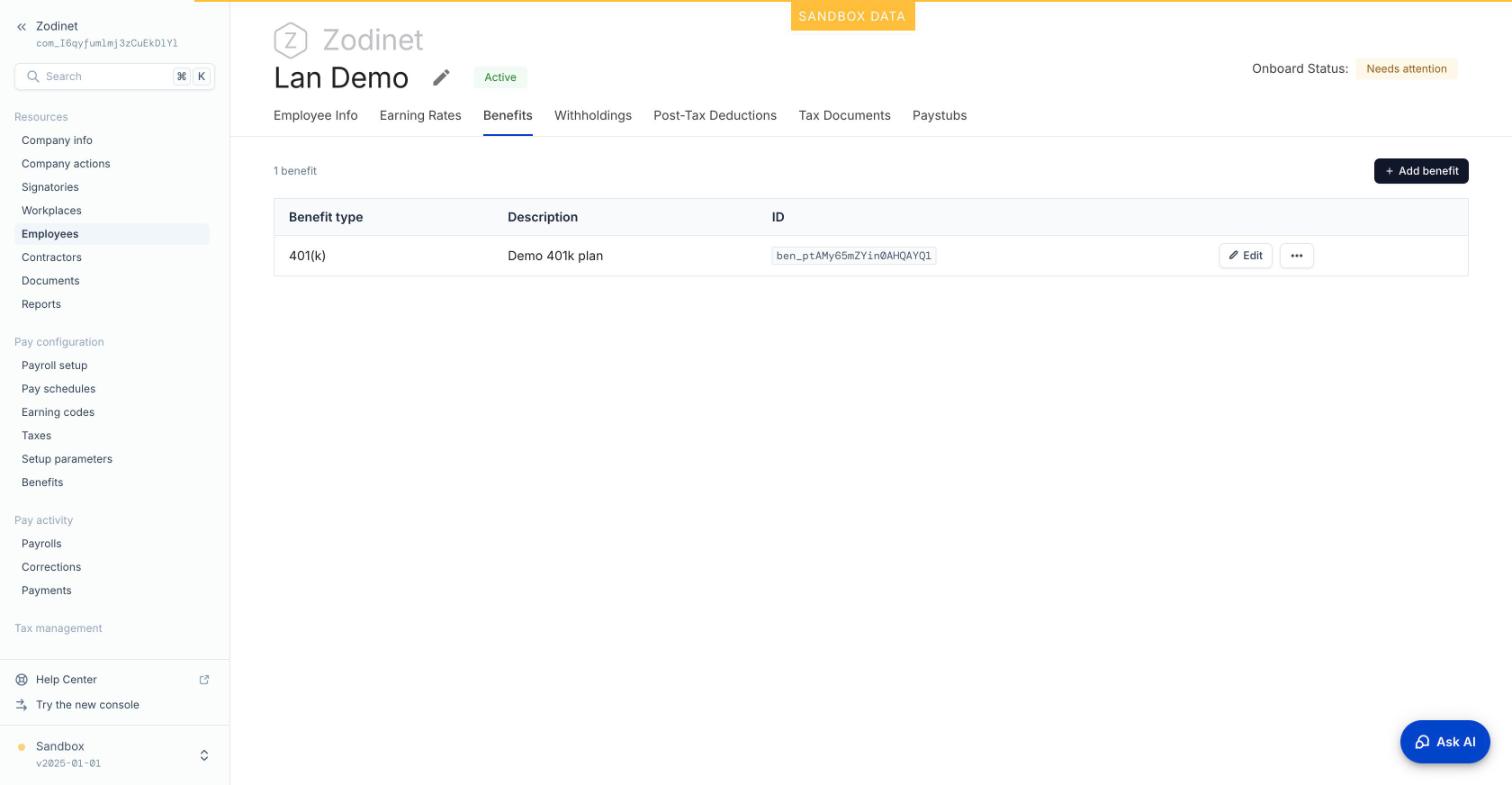Open Signatories page

point(50,188)
